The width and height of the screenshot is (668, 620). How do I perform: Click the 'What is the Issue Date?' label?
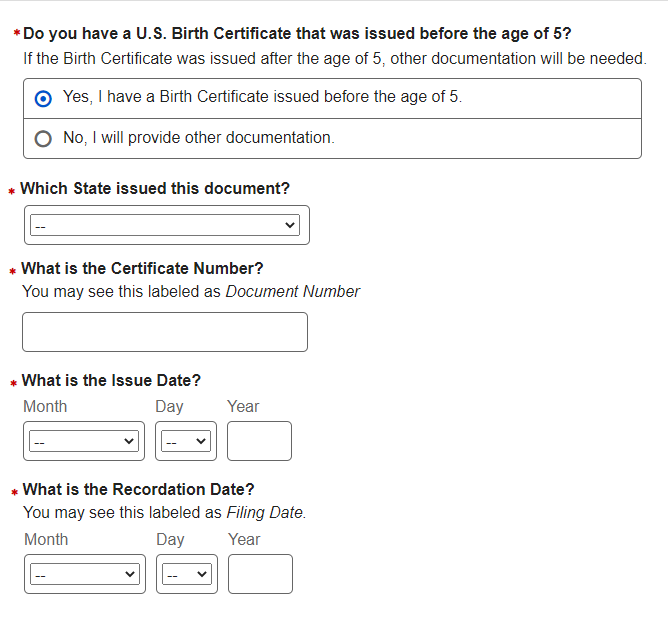111,380
